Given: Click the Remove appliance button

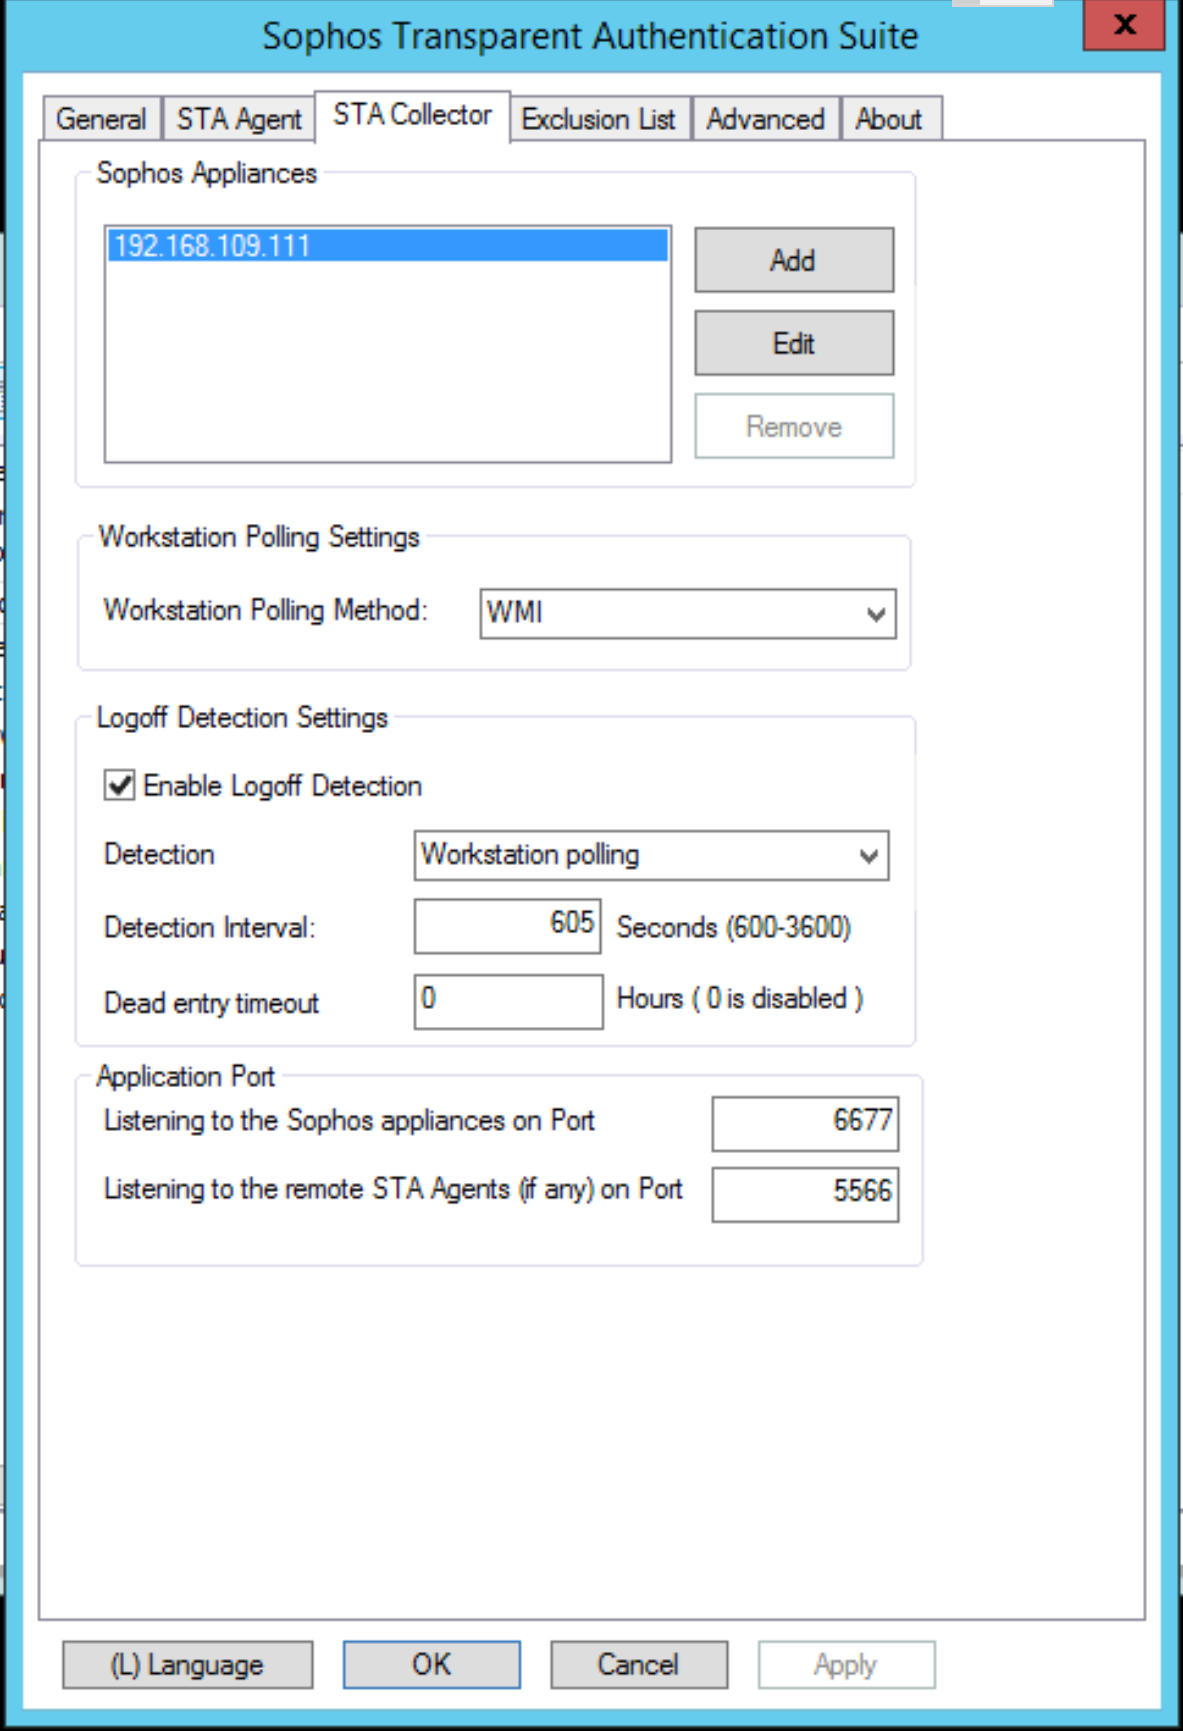Looking at the screenshot, I should [x=794, y=426].
